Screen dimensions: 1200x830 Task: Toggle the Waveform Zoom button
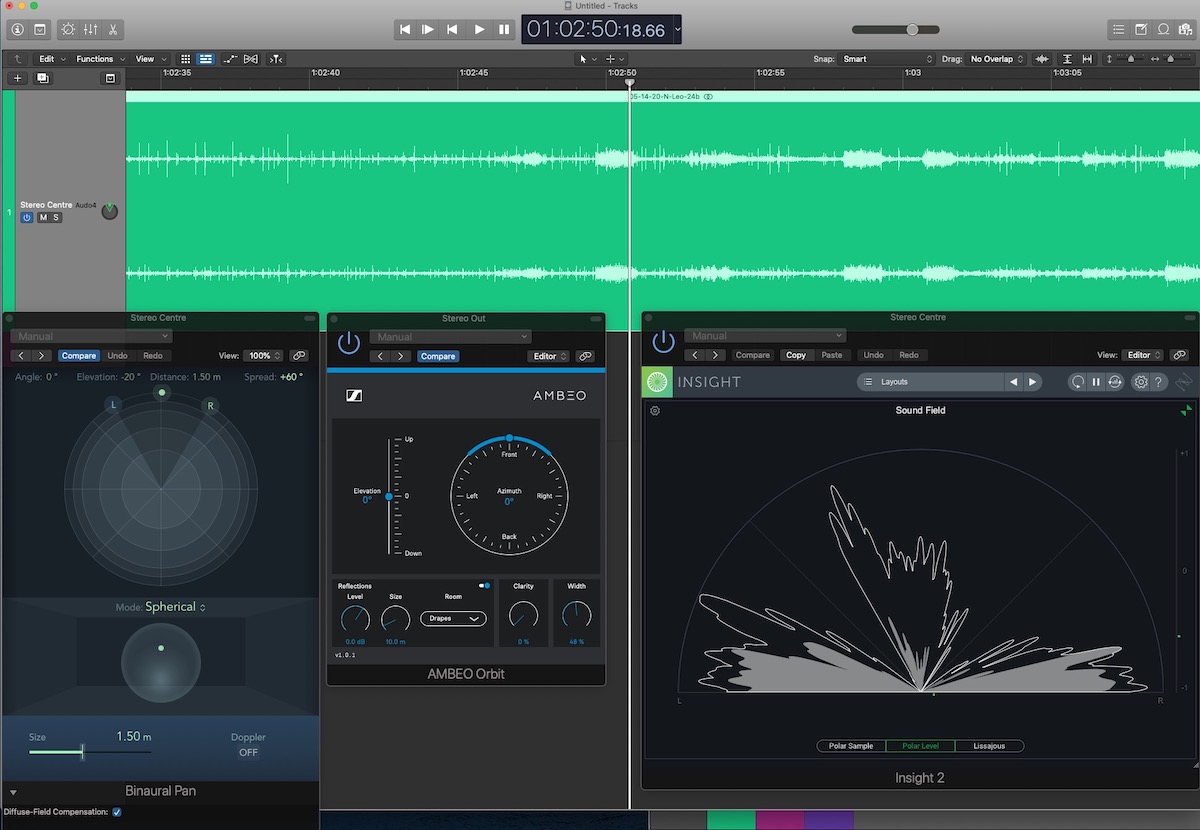(1043, 59)
